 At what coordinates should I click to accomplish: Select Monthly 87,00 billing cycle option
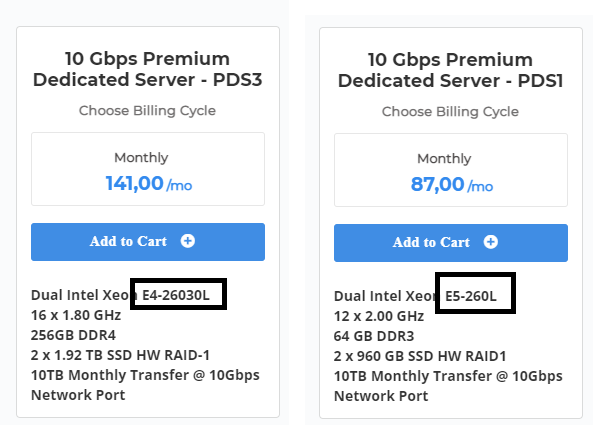(451, 170)
